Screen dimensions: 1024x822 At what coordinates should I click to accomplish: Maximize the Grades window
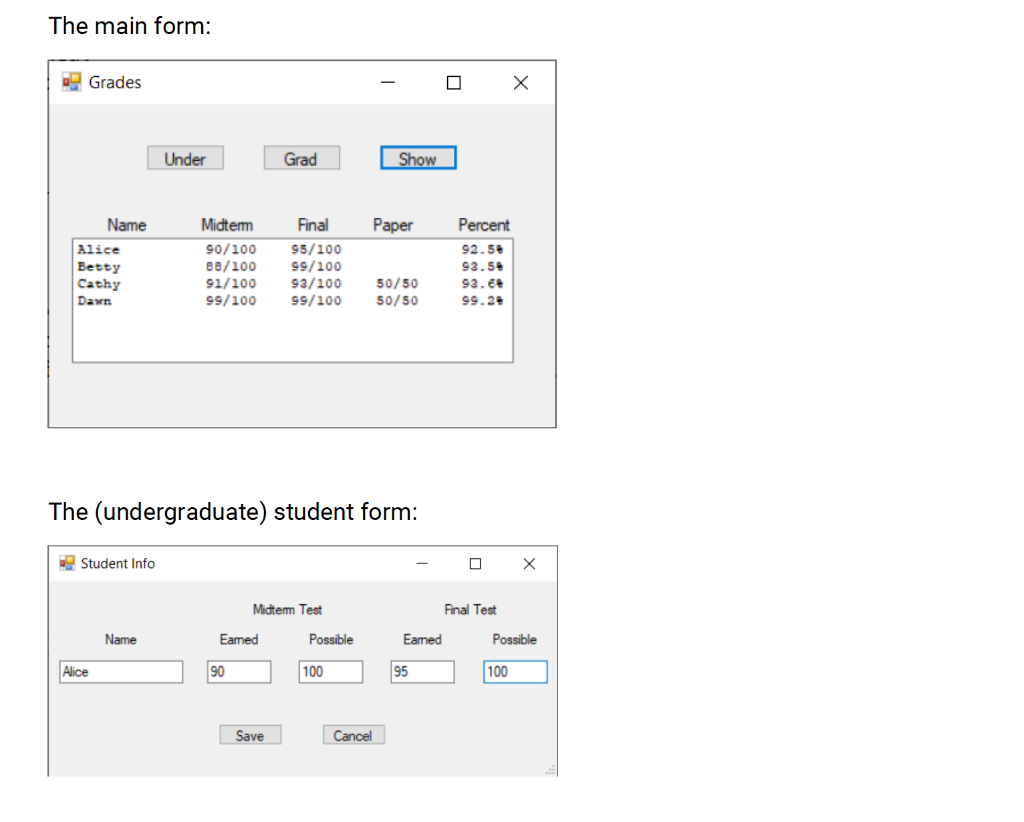453,82
